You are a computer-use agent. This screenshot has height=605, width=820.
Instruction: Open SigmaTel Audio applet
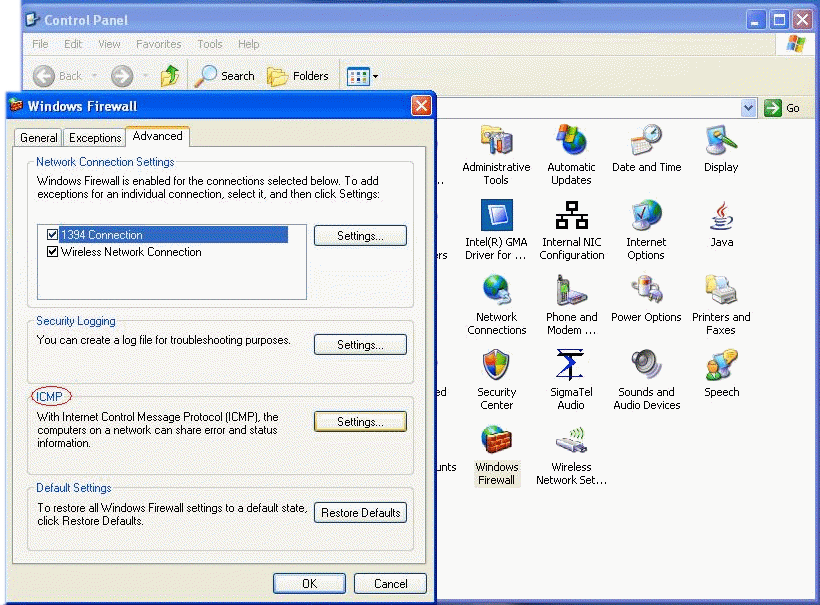coord(571,379)
